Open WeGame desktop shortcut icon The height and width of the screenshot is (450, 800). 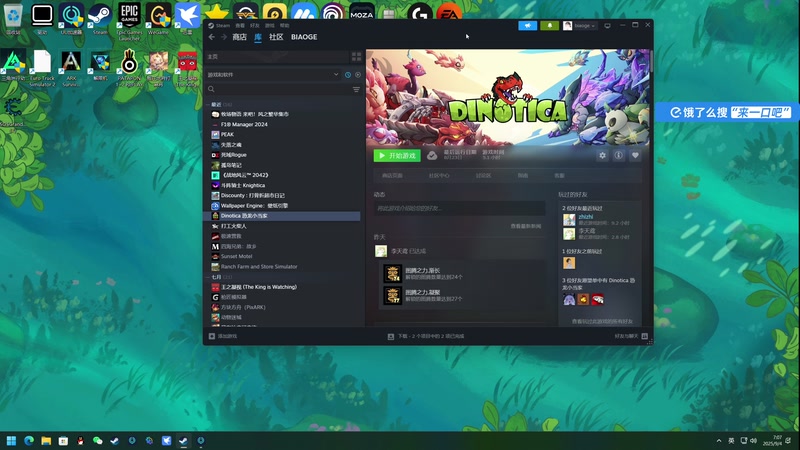(159, 19)
